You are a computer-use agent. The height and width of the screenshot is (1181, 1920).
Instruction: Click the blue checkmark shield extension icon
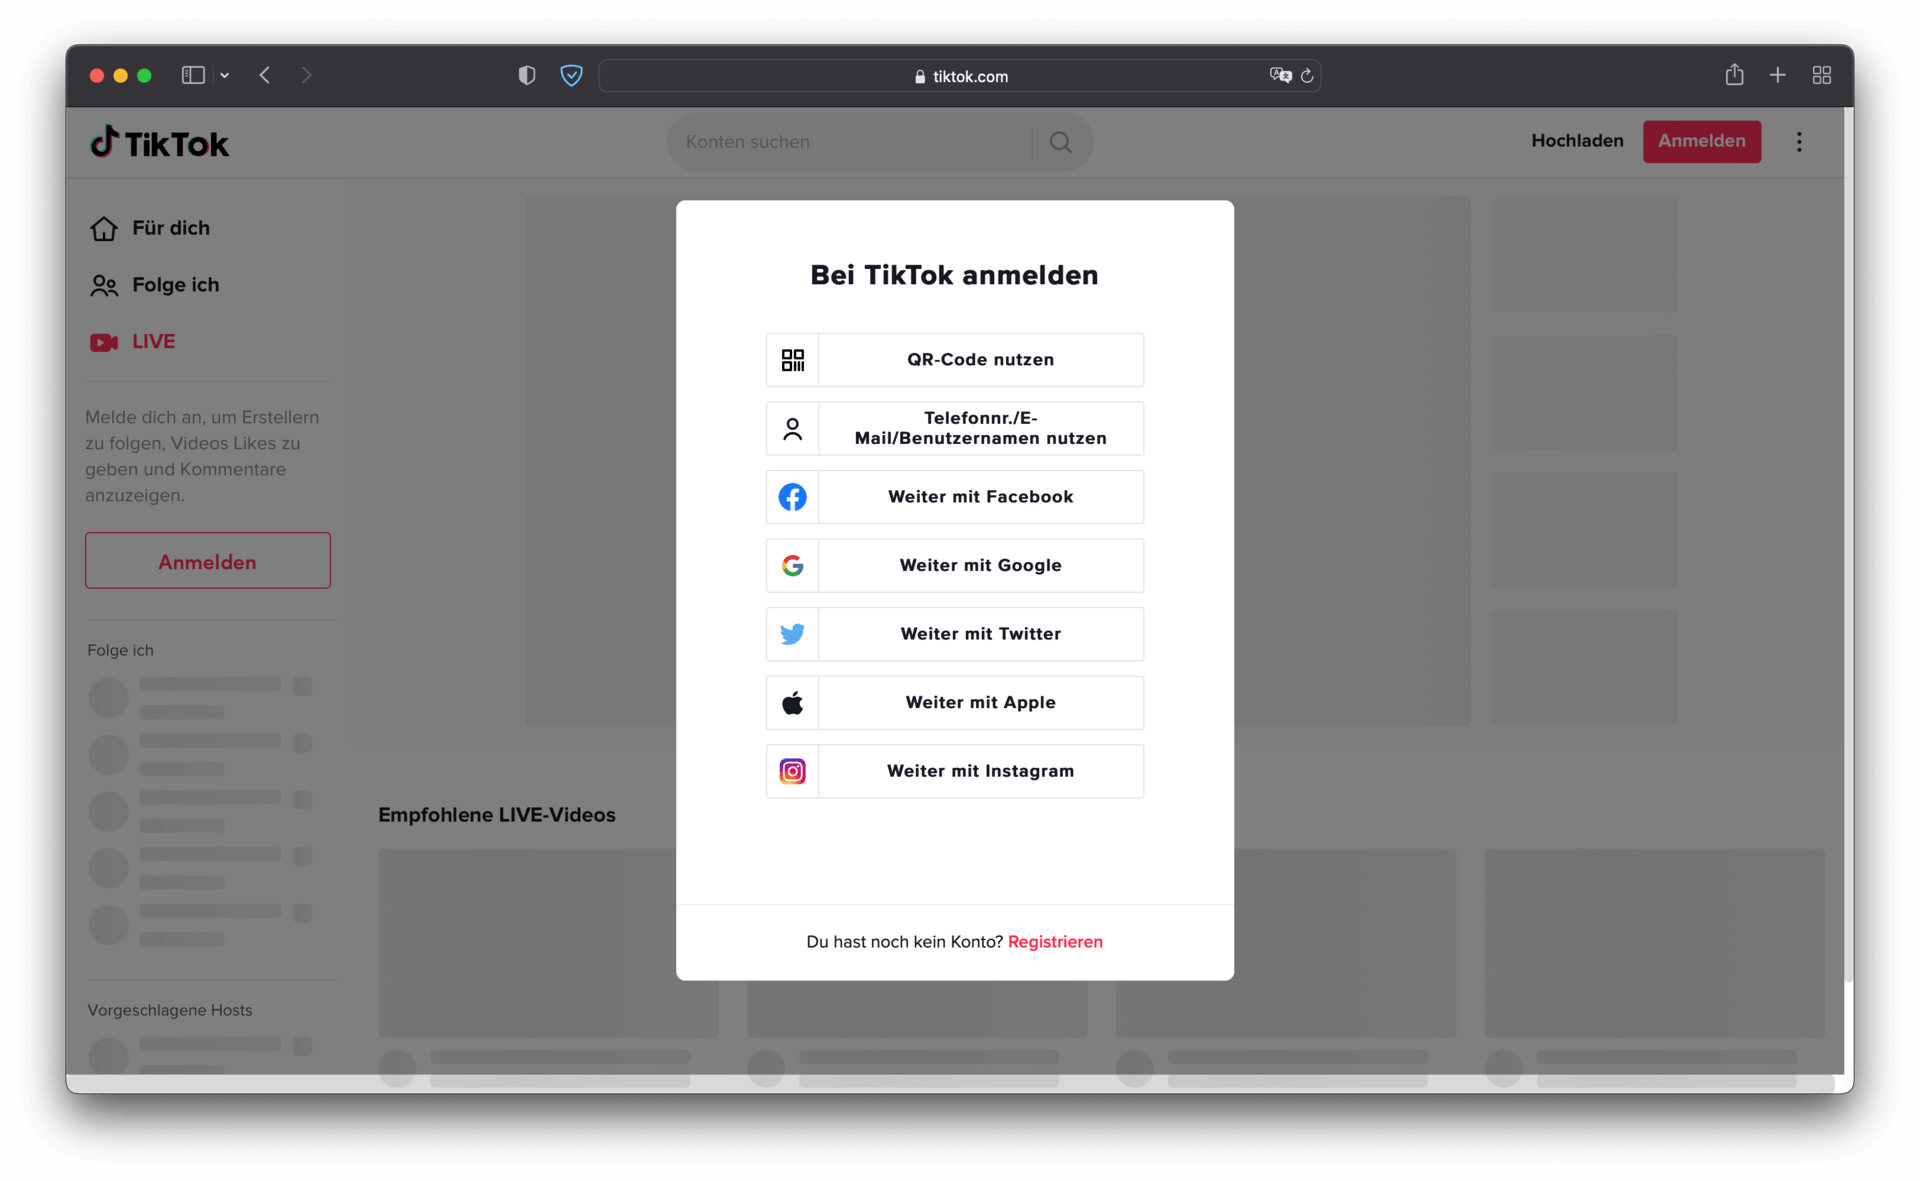pos(571,76)
